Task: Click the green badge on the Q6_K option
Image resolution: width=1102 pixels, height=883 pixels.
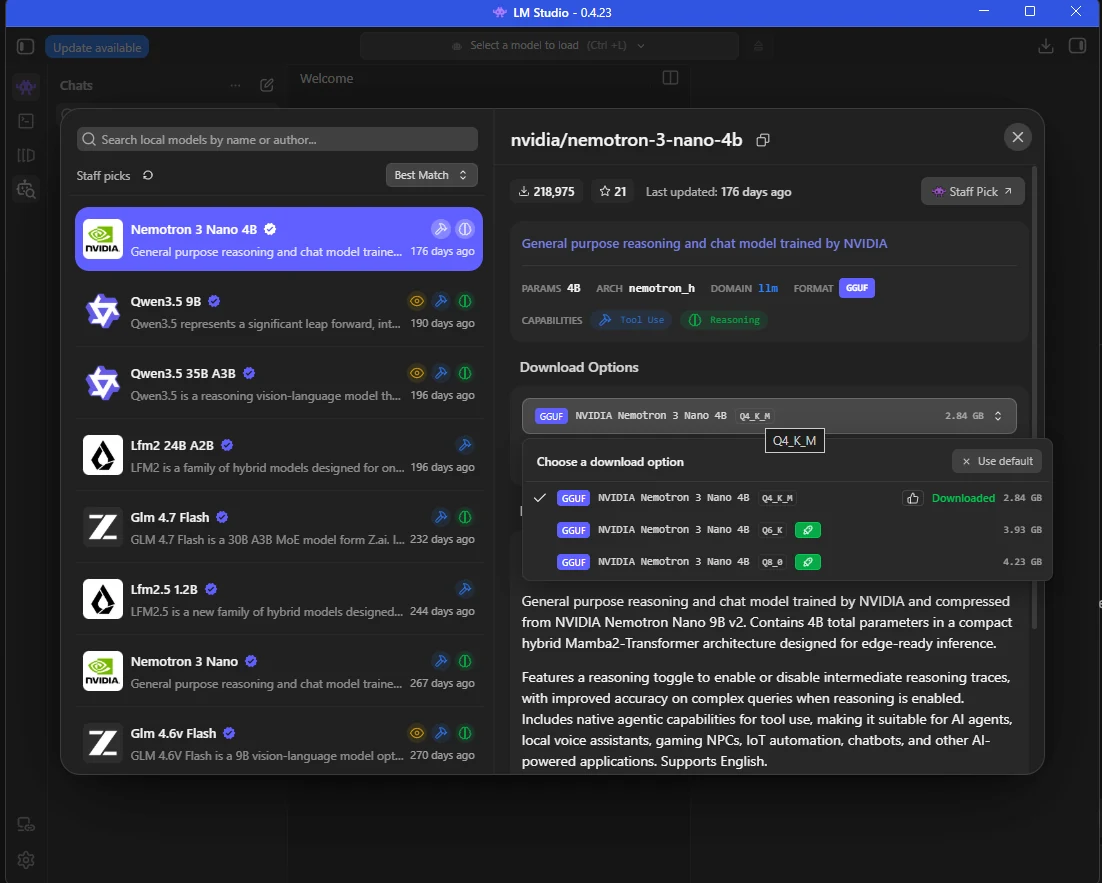Action: pyautogui.click(x=808, y=530)
